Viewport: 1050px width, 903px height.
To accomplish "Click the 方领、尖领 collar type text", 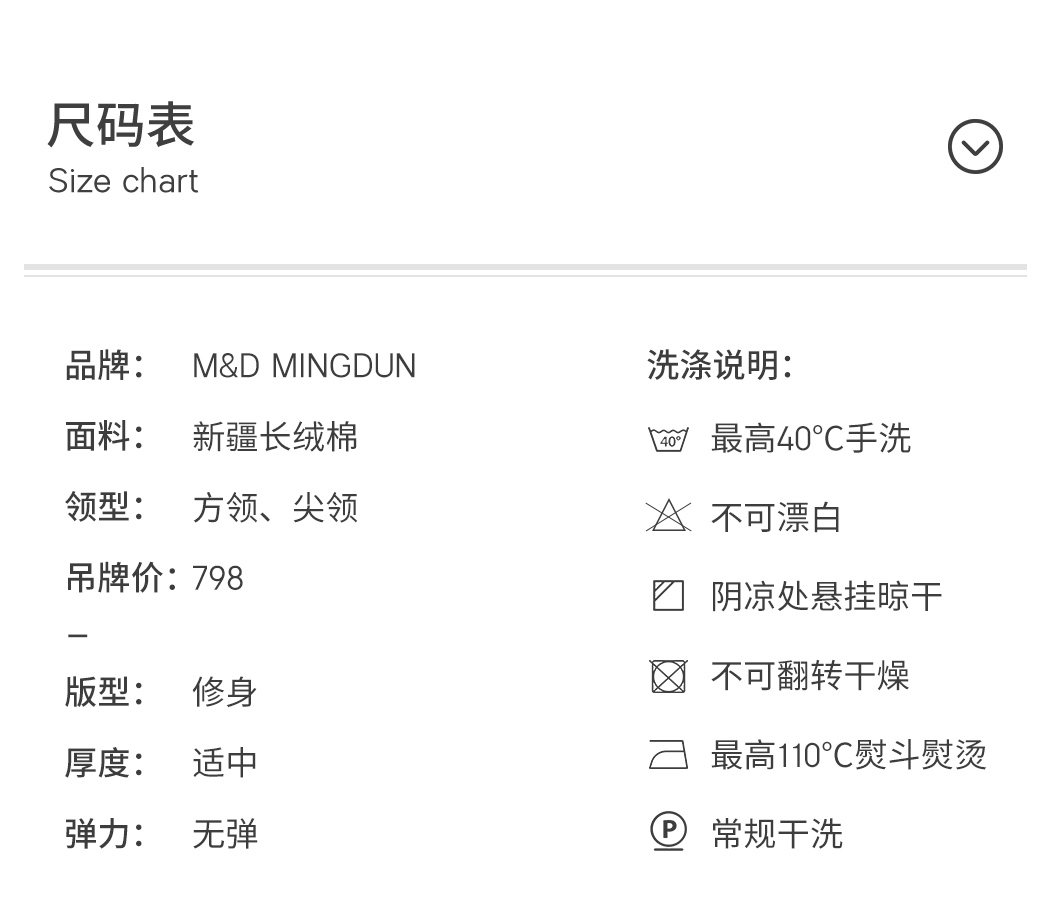I will (275, 508).
